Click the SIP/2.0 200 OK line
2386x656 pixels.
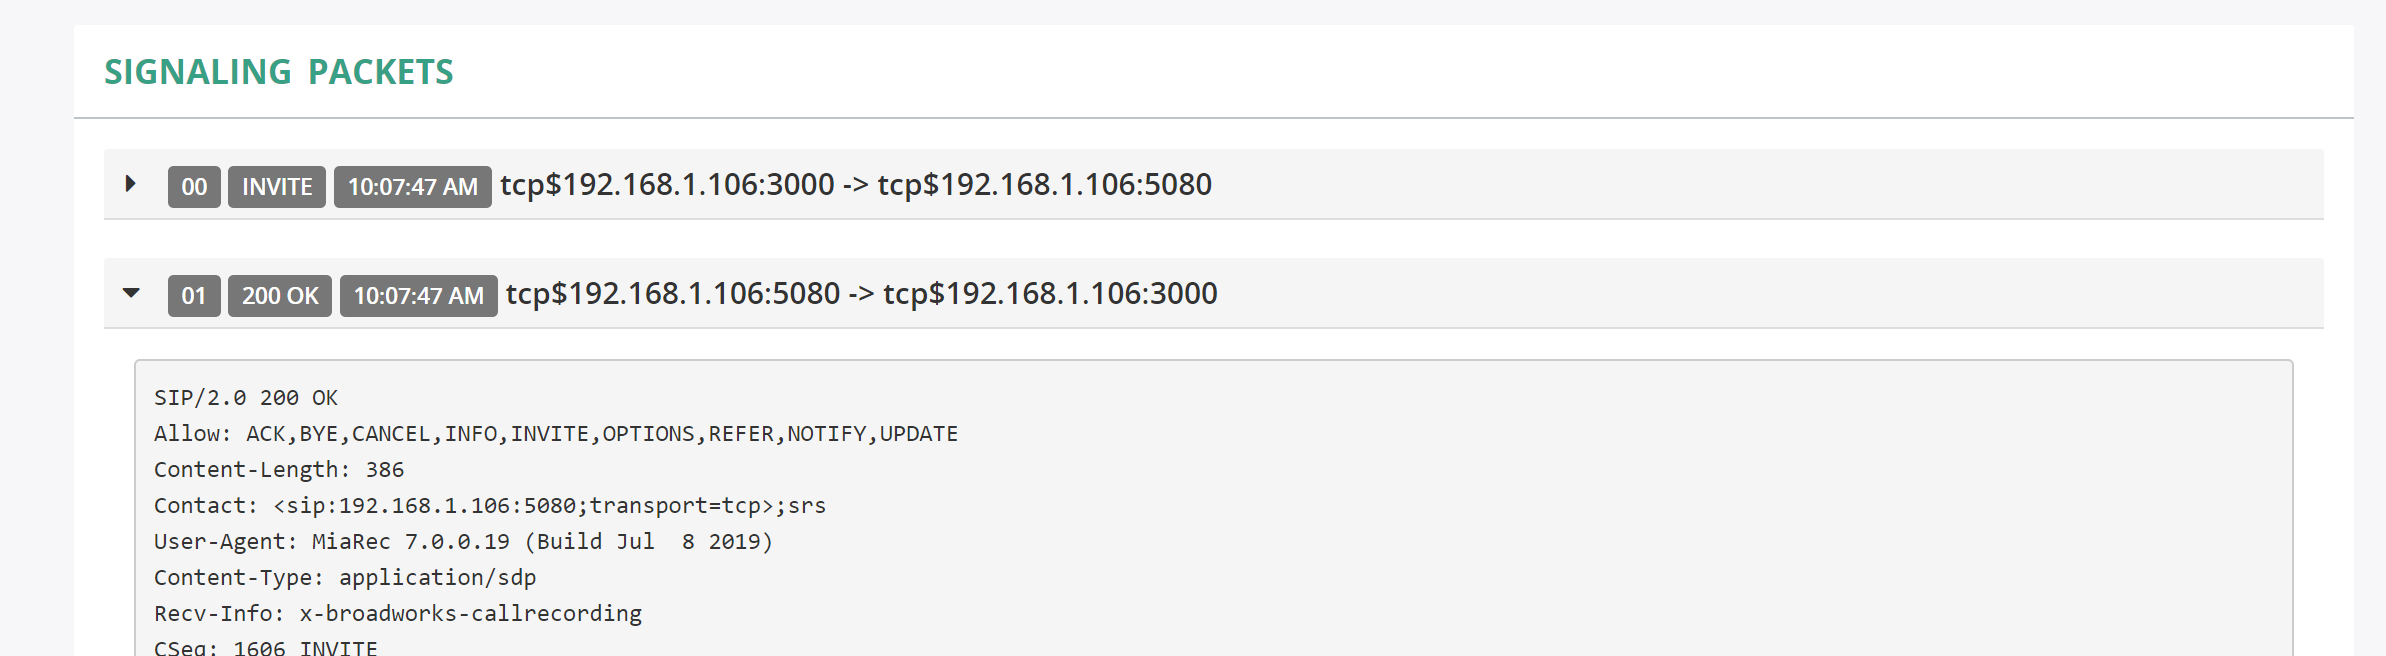pos(246,398)
